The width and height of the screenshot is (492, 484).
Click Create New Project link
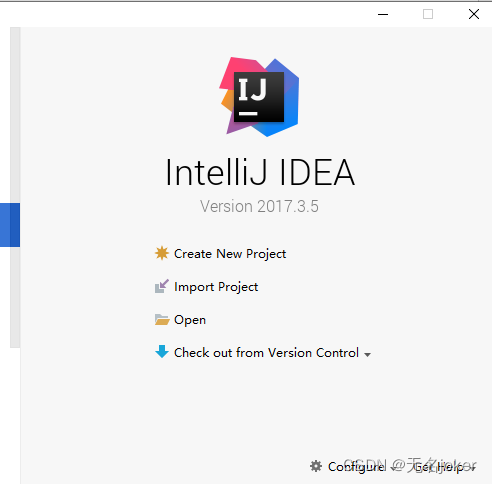pyautogui.click(x=230, y=254)
